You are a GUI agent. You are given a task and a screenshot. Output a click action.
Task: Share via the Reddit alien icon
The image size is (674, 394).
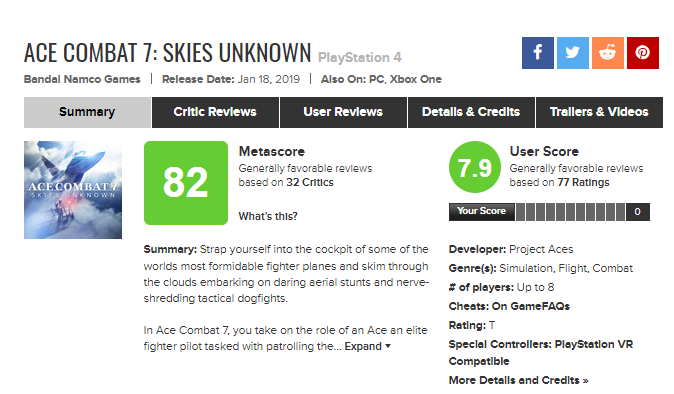pos(608,53)
